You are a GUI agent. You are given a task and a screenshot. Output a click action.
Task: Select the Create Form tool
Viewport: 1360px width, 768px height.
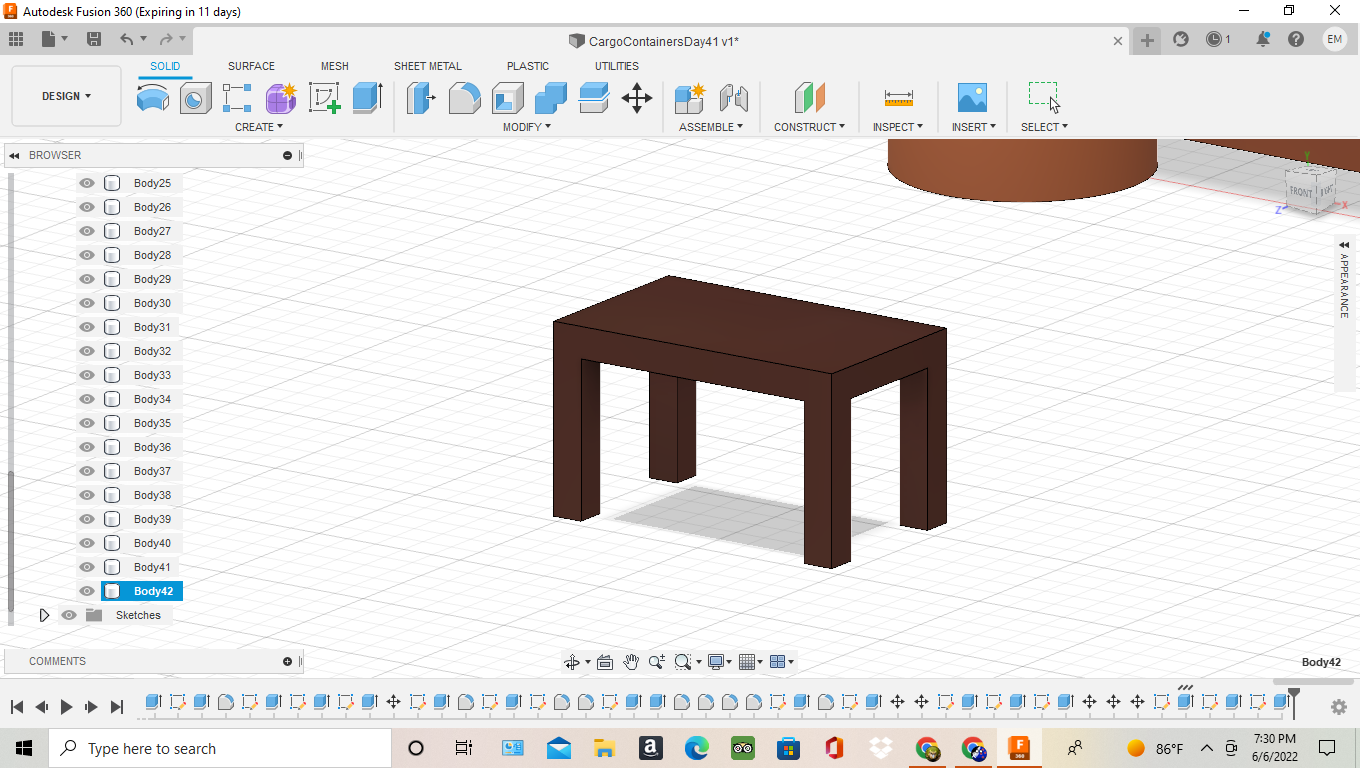click(x=281, y=98)
